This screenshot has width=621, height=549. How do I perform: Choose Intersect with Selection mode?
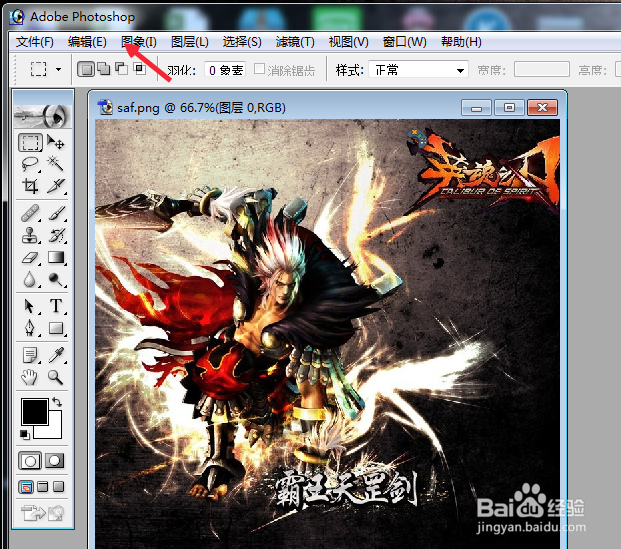(139, 69)
